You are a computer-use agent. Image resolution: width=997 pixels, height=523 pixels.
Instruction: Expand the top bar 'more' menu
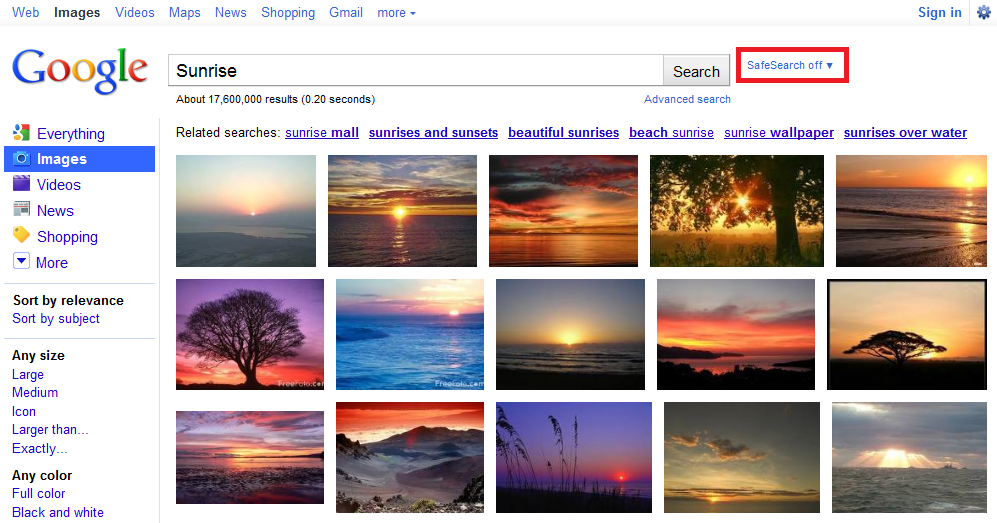396,13
